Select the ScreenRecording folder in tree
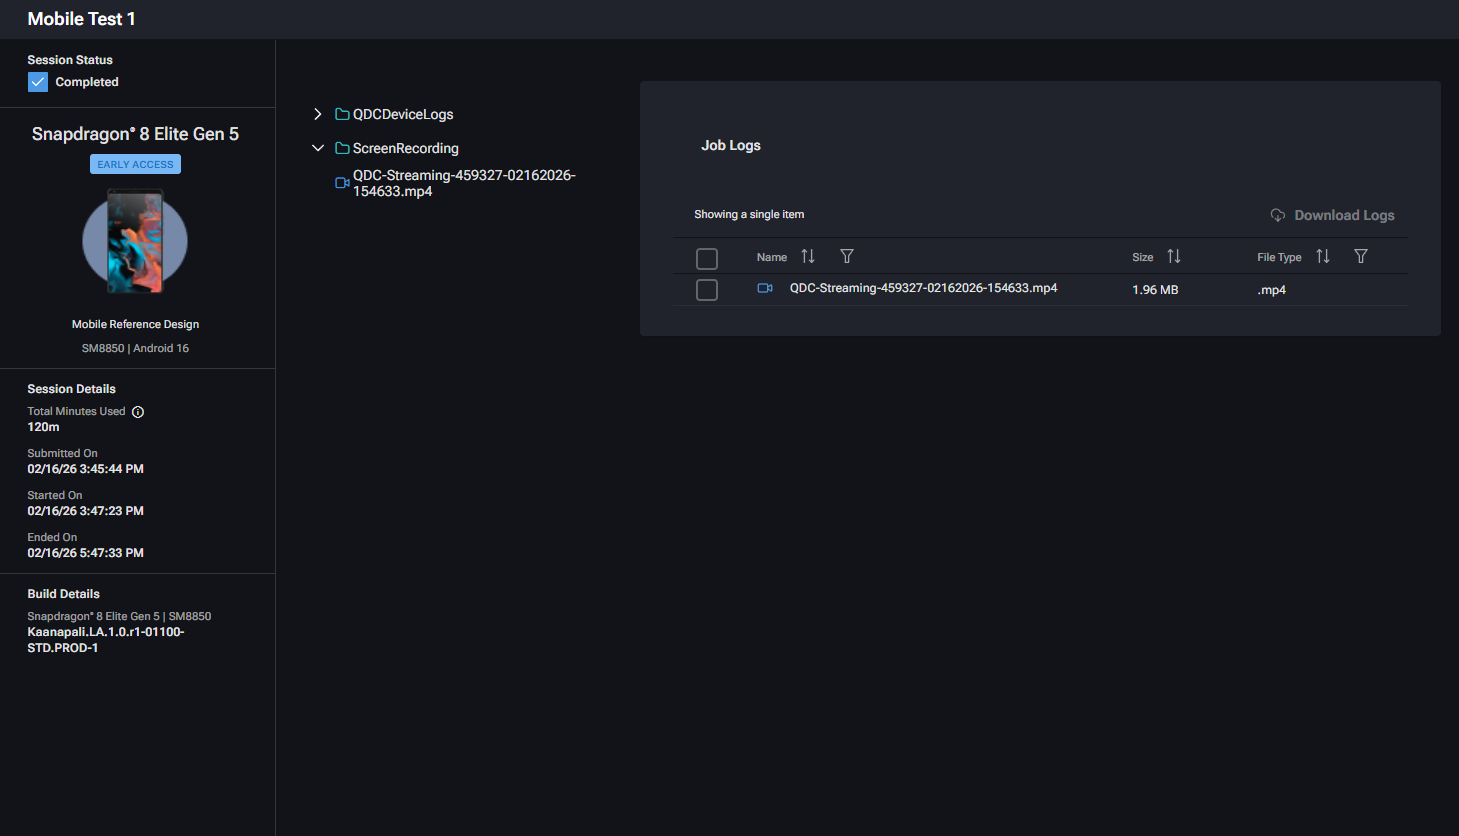1459x836 pixels. (x=405, y=148)
